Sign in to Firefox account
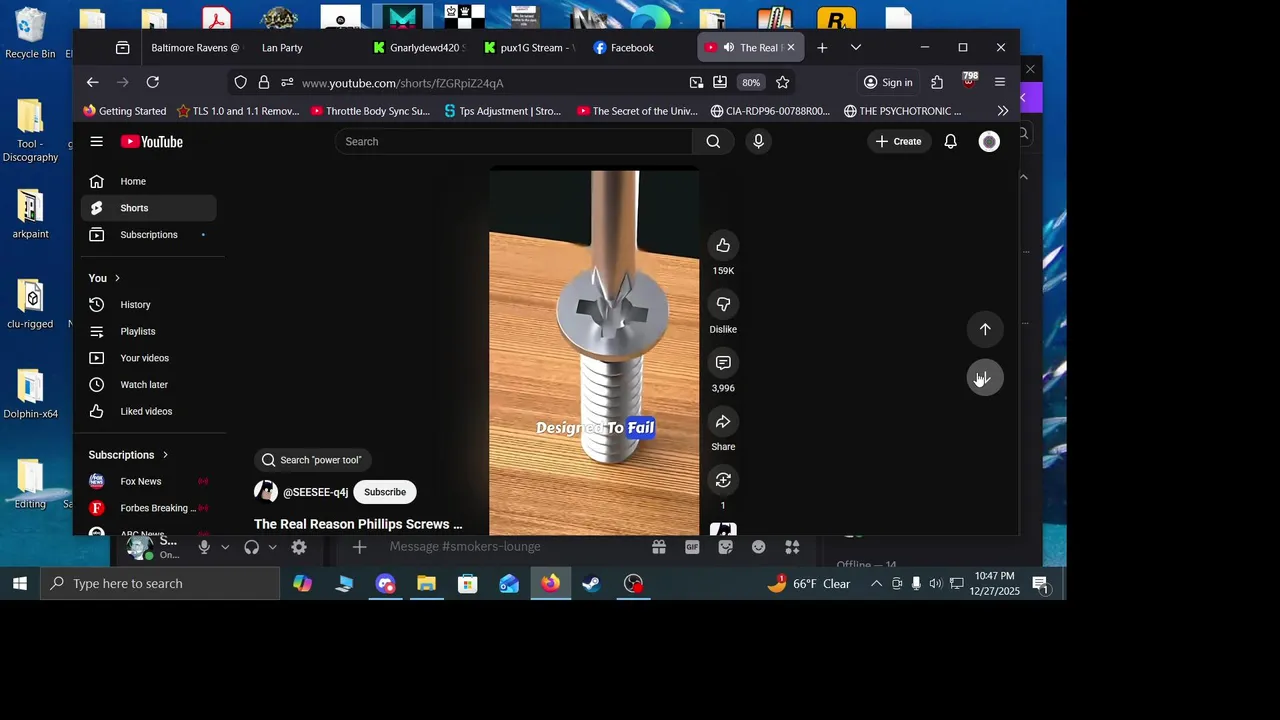 tap(888, 82)
